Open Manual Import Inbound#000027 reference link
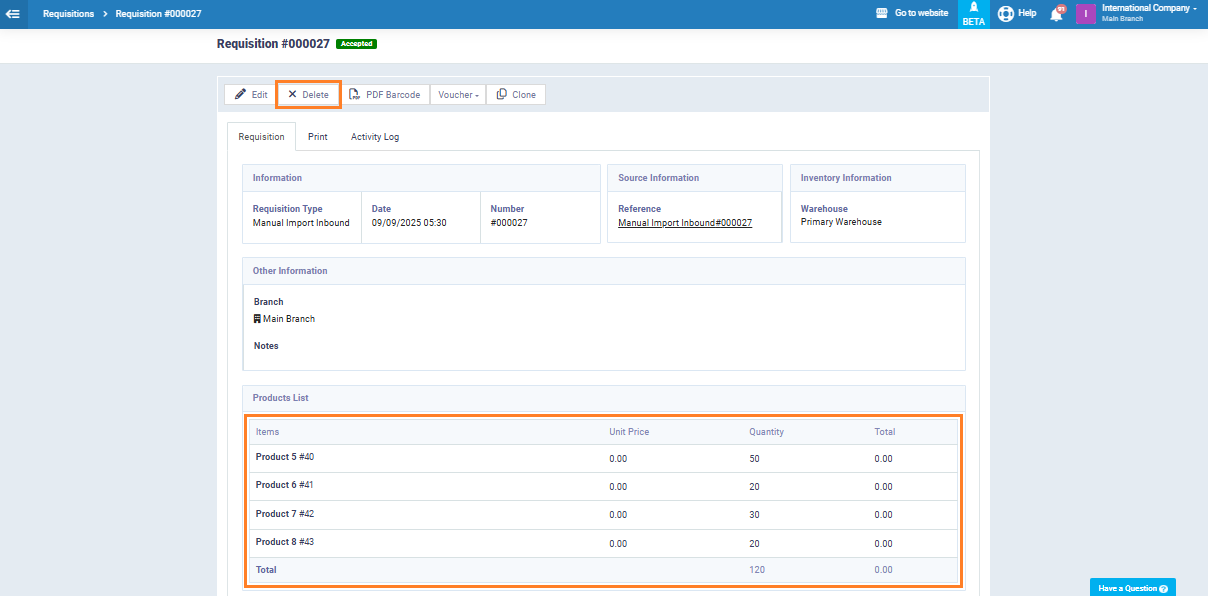Screen dimensions: 1208x596 click(x=685, y=223)
